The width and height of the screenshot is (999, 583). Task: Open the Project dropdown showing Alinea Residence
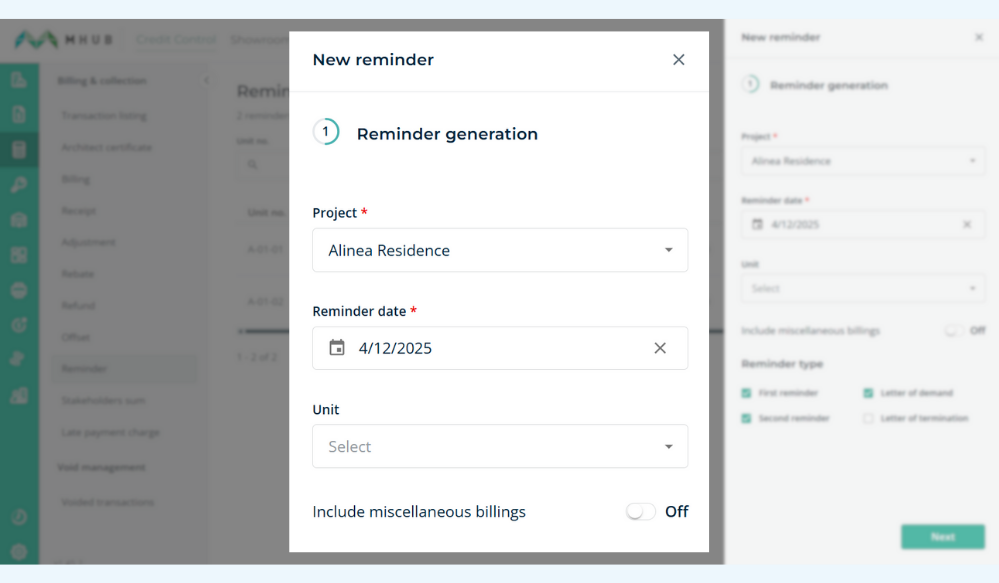(500, 250)
